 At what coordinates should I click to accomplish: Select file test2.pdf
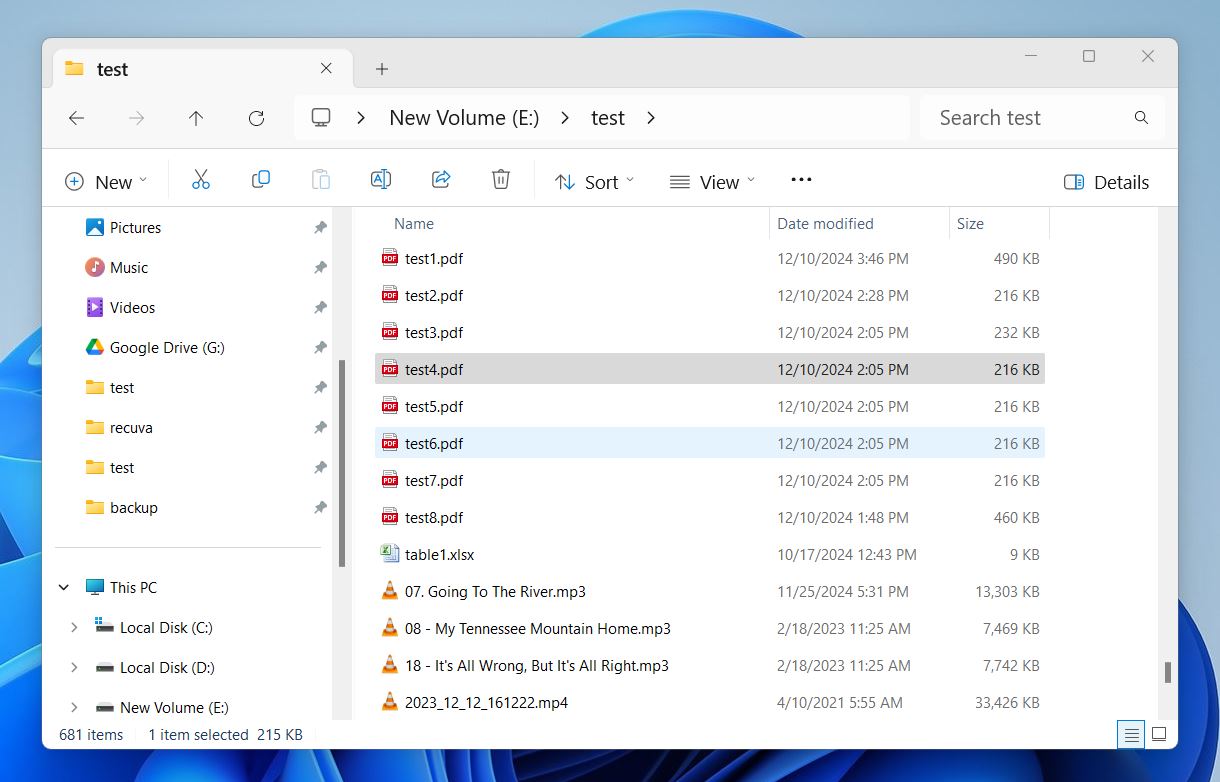point(710,295)
